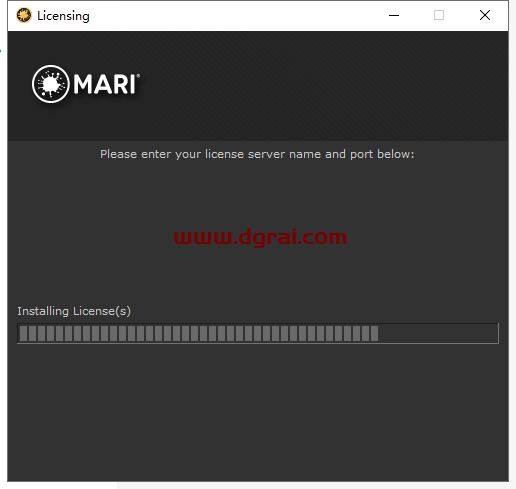The height and width of the screenshot is (489, 516).
Task: Close the Licensing window
Action: 485,15
